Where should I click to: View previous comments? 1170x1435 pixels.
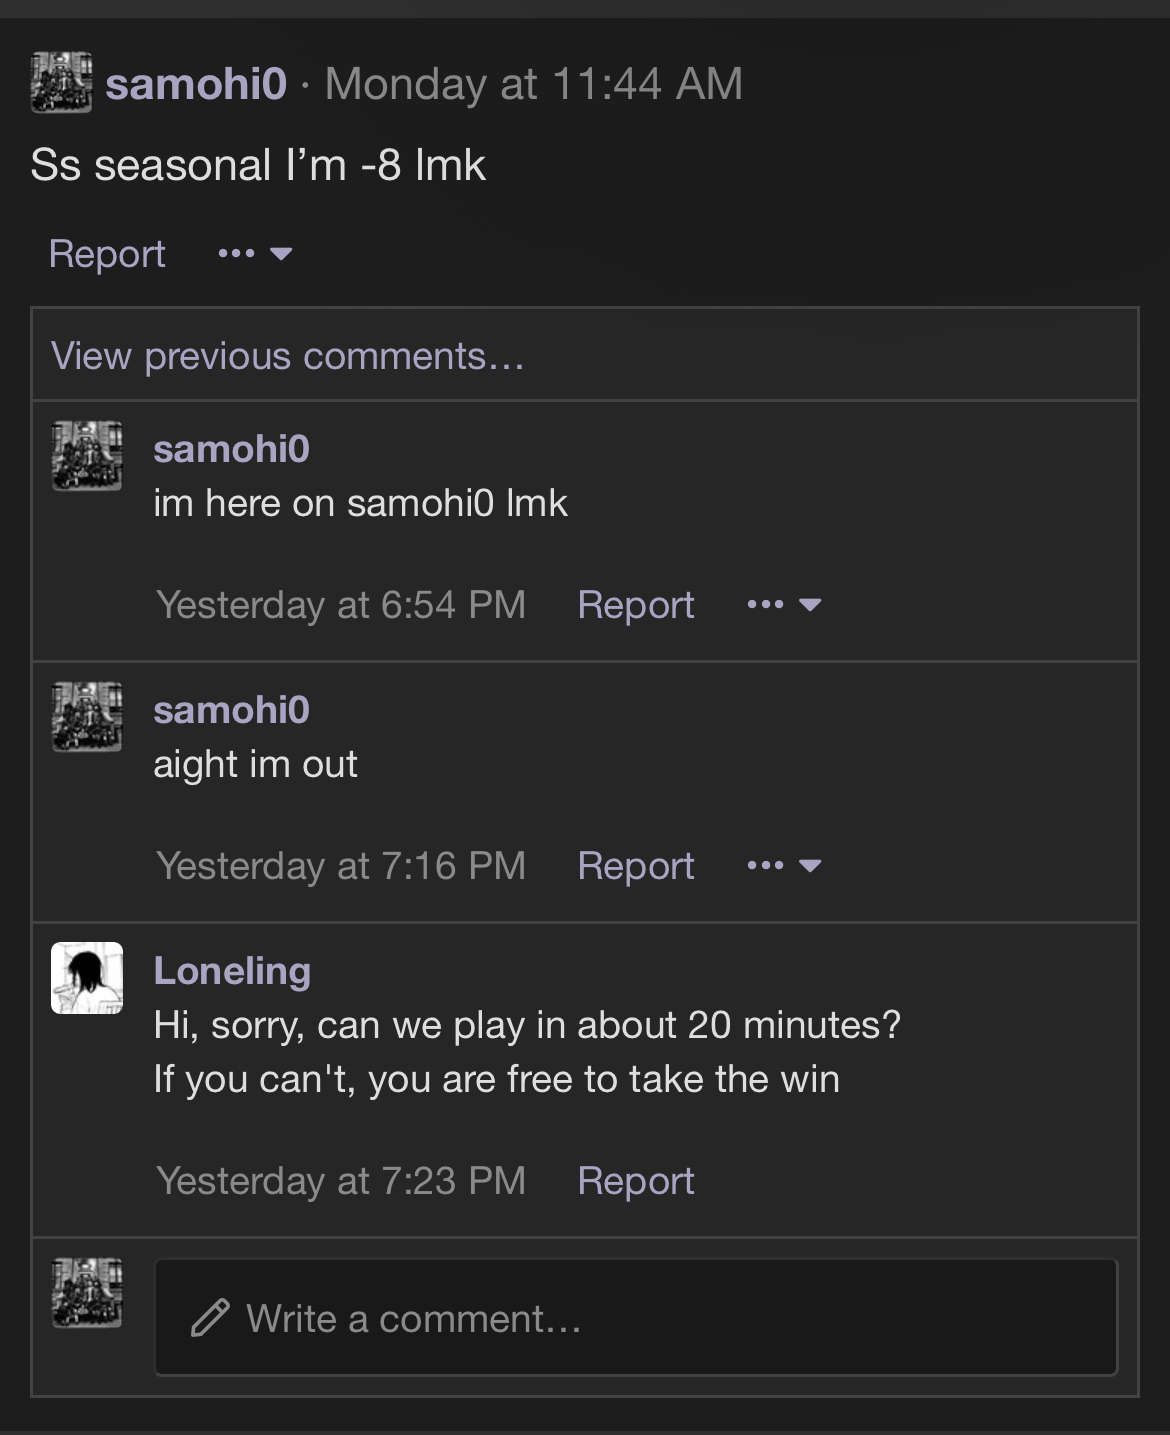click(288, 356)
